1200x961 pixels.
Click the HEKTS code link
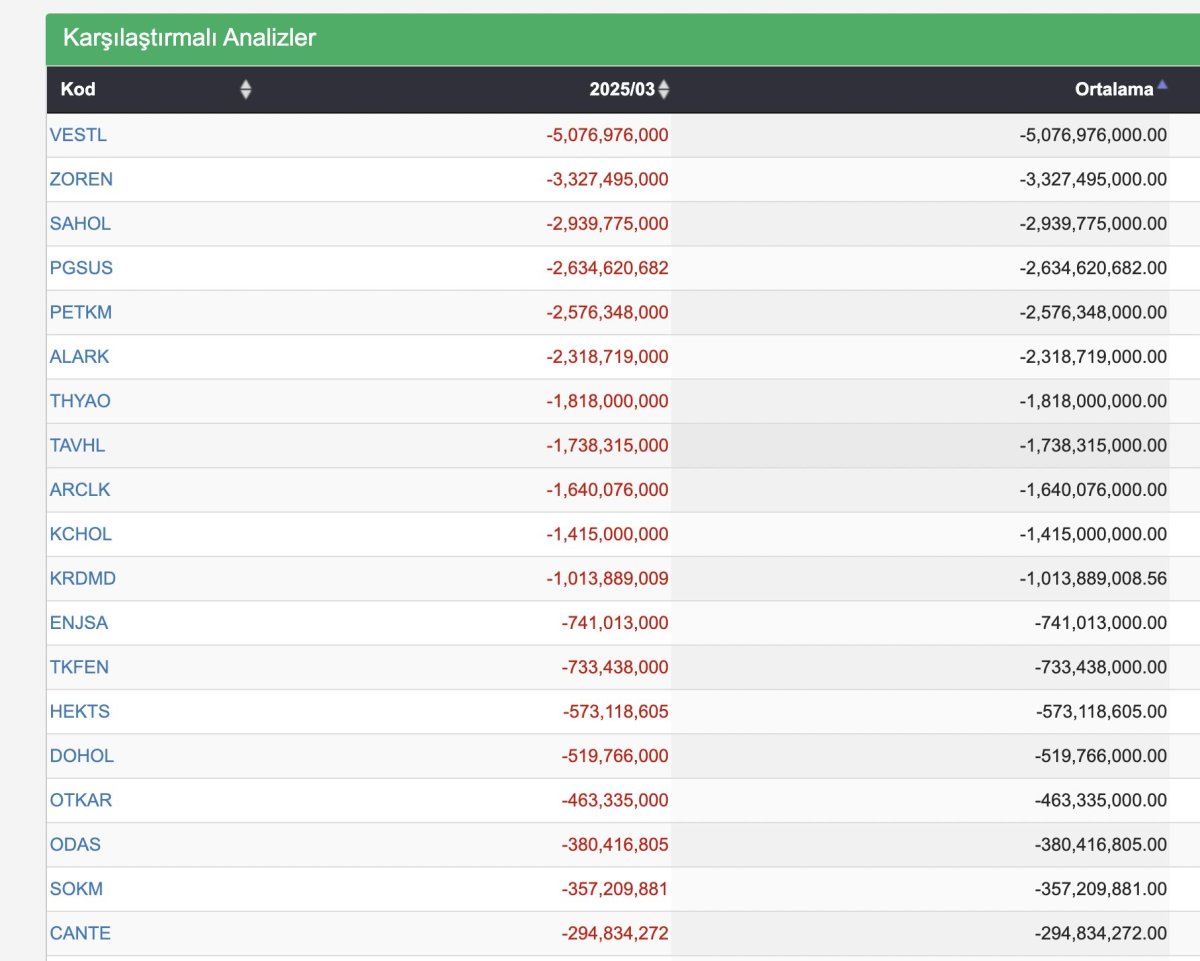(x=80, y=712)
